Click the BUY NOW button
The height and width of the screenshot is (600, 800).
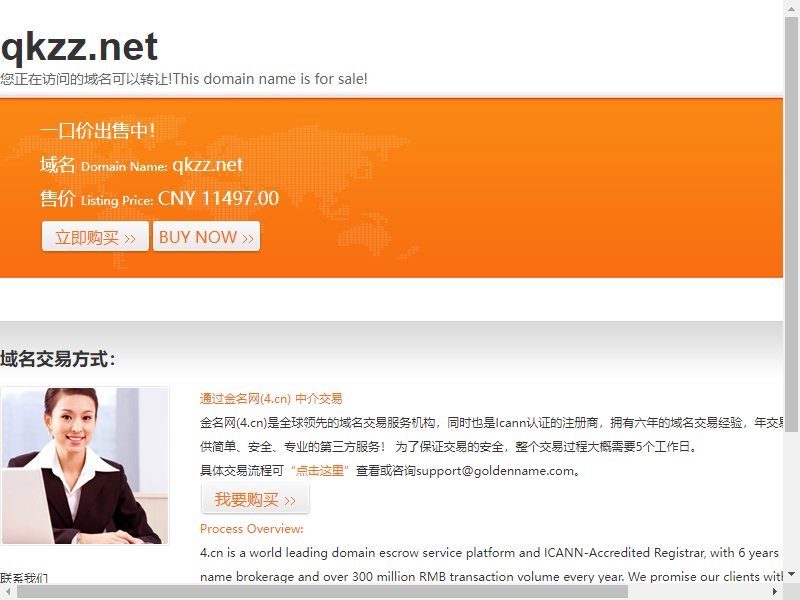point(207,237)
